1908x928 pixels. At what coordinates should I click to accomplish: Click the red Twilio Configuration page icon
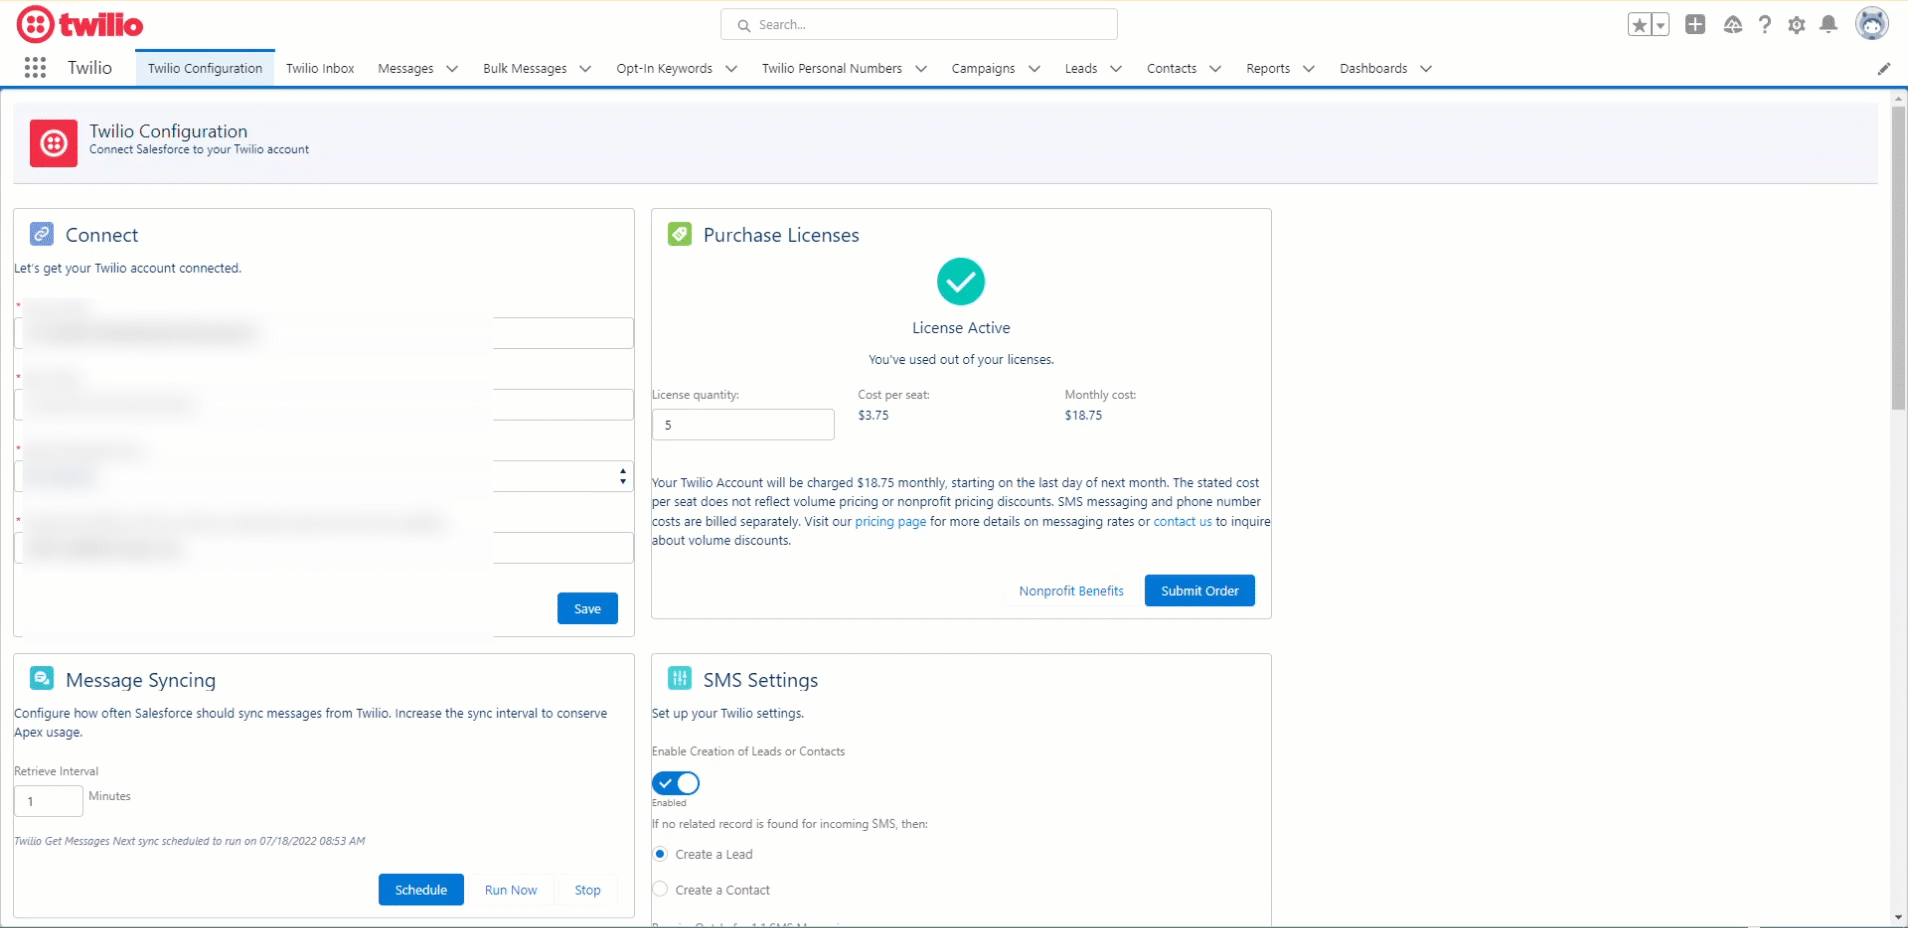click(x=54, y=143)
